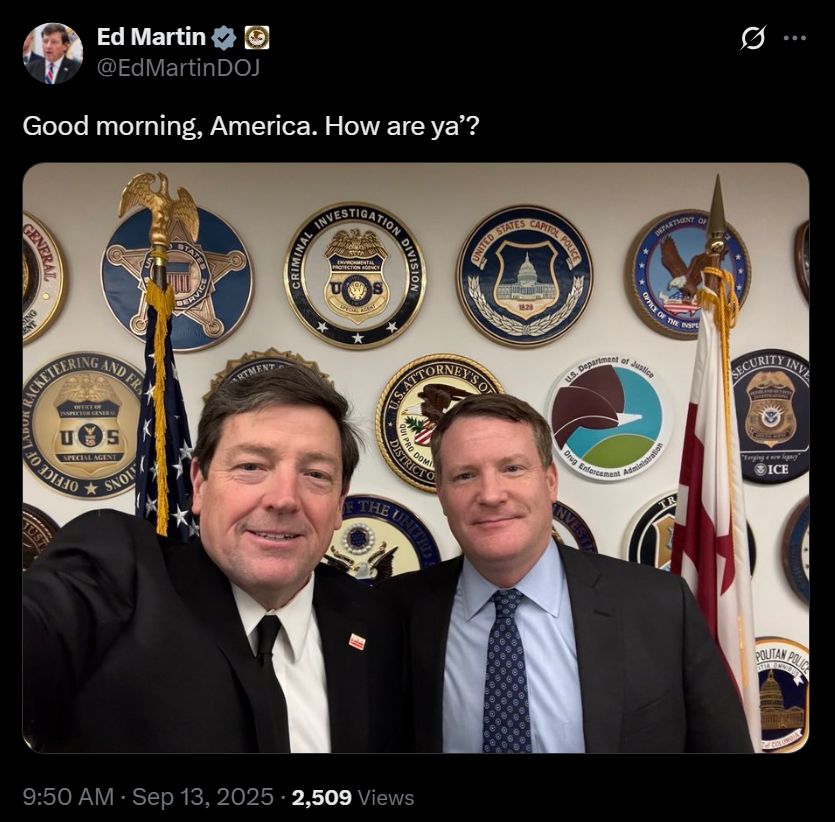Click the Ed Martin display name
Viewport: 835px width, 822px height.
coord(151,37)
